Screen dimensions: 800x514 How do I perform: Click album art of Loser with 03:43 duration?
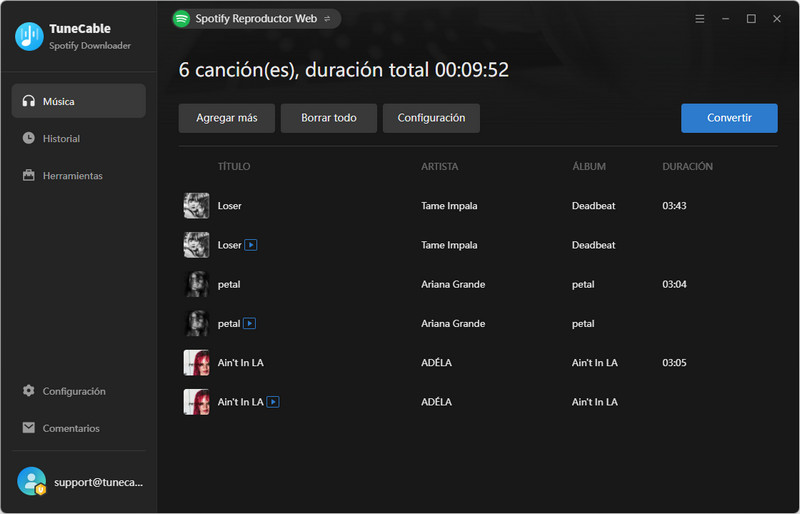click(196, 206)
